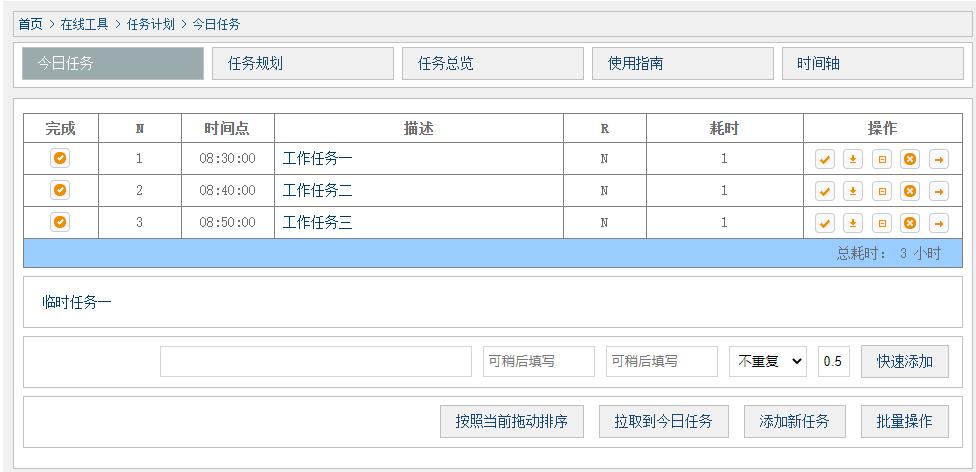Open the 不重复 repeat dropdown
Screen dimensions: 976x472
(768, 361)
